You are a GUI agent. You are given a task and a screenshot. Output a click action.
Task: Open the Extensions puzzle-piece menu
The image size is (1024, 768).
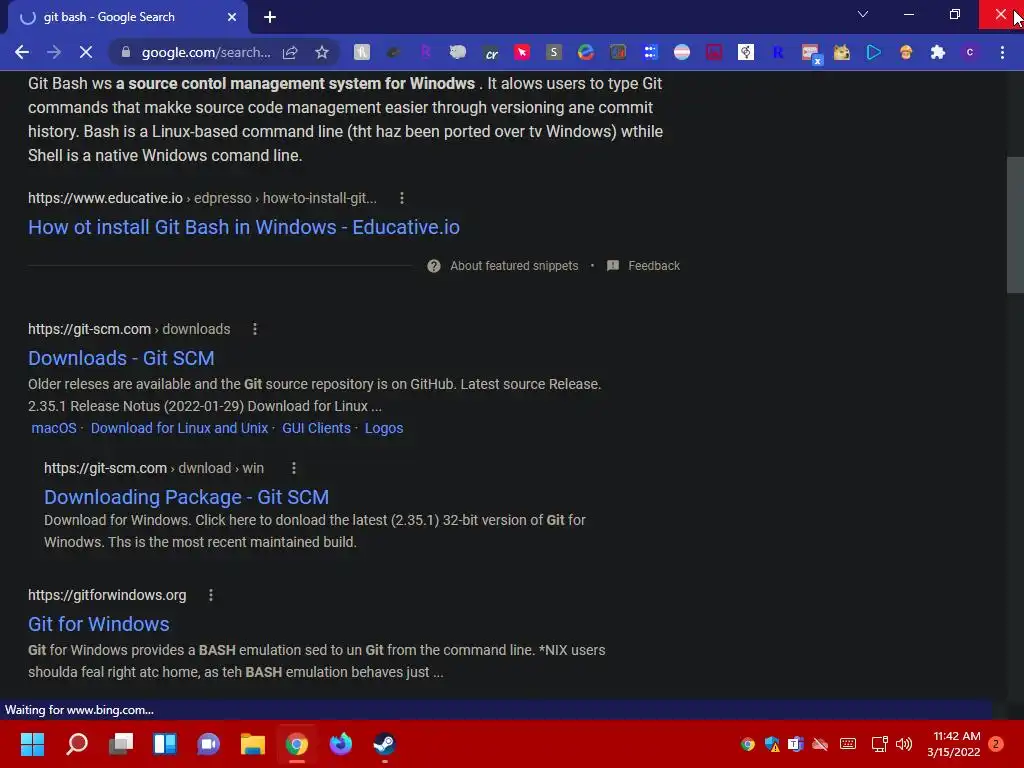click(x=938, y=52)
